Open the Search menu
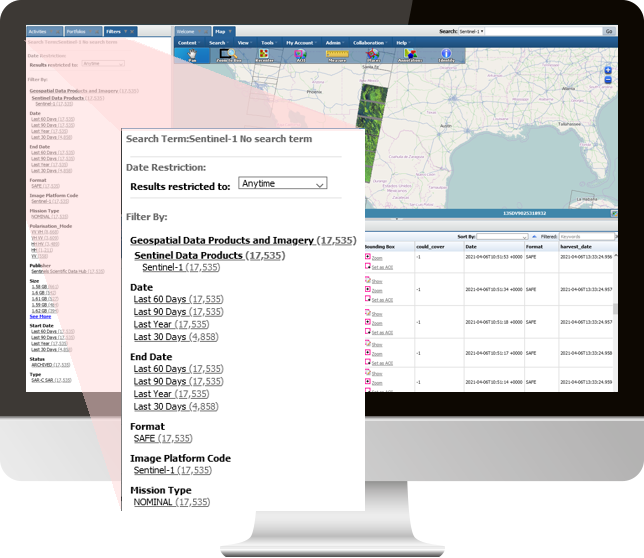The height and width of the screenshot is (558, 644). tap(218, 43)
